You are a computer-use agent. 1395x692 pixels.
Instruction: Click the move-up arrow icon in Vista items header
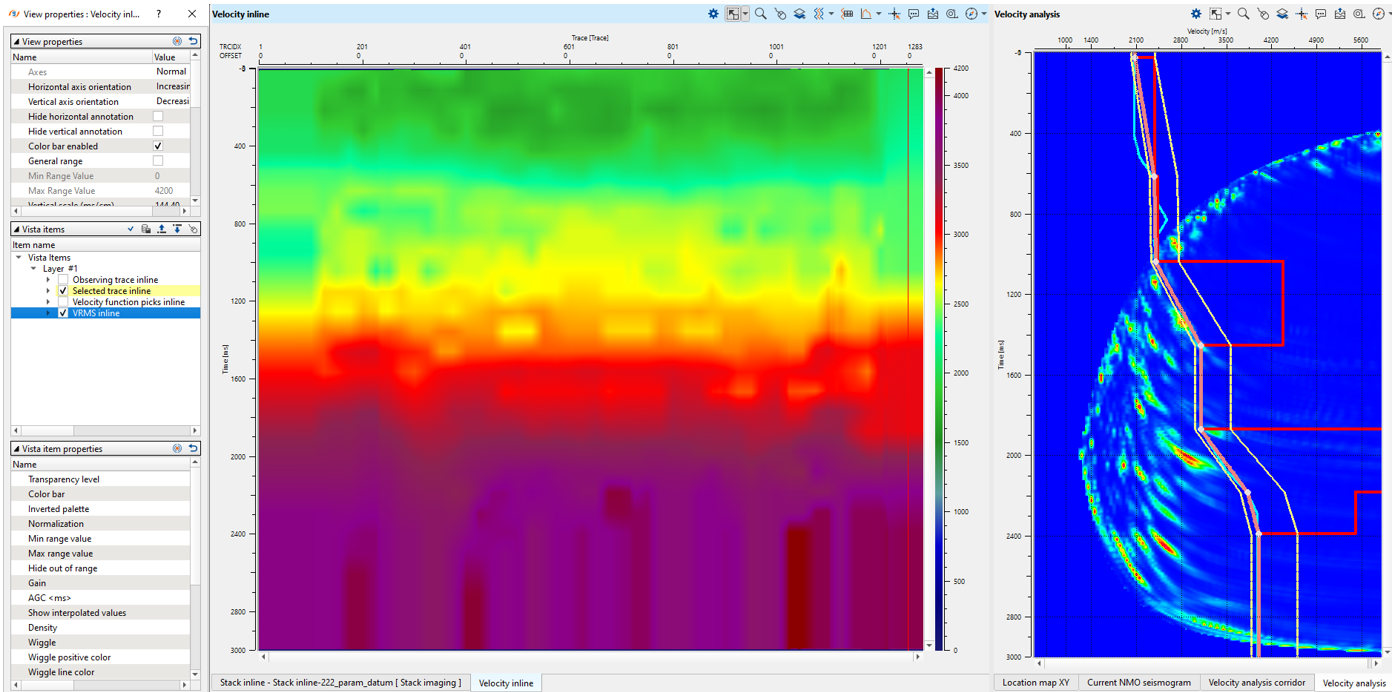tap(162, 229)
